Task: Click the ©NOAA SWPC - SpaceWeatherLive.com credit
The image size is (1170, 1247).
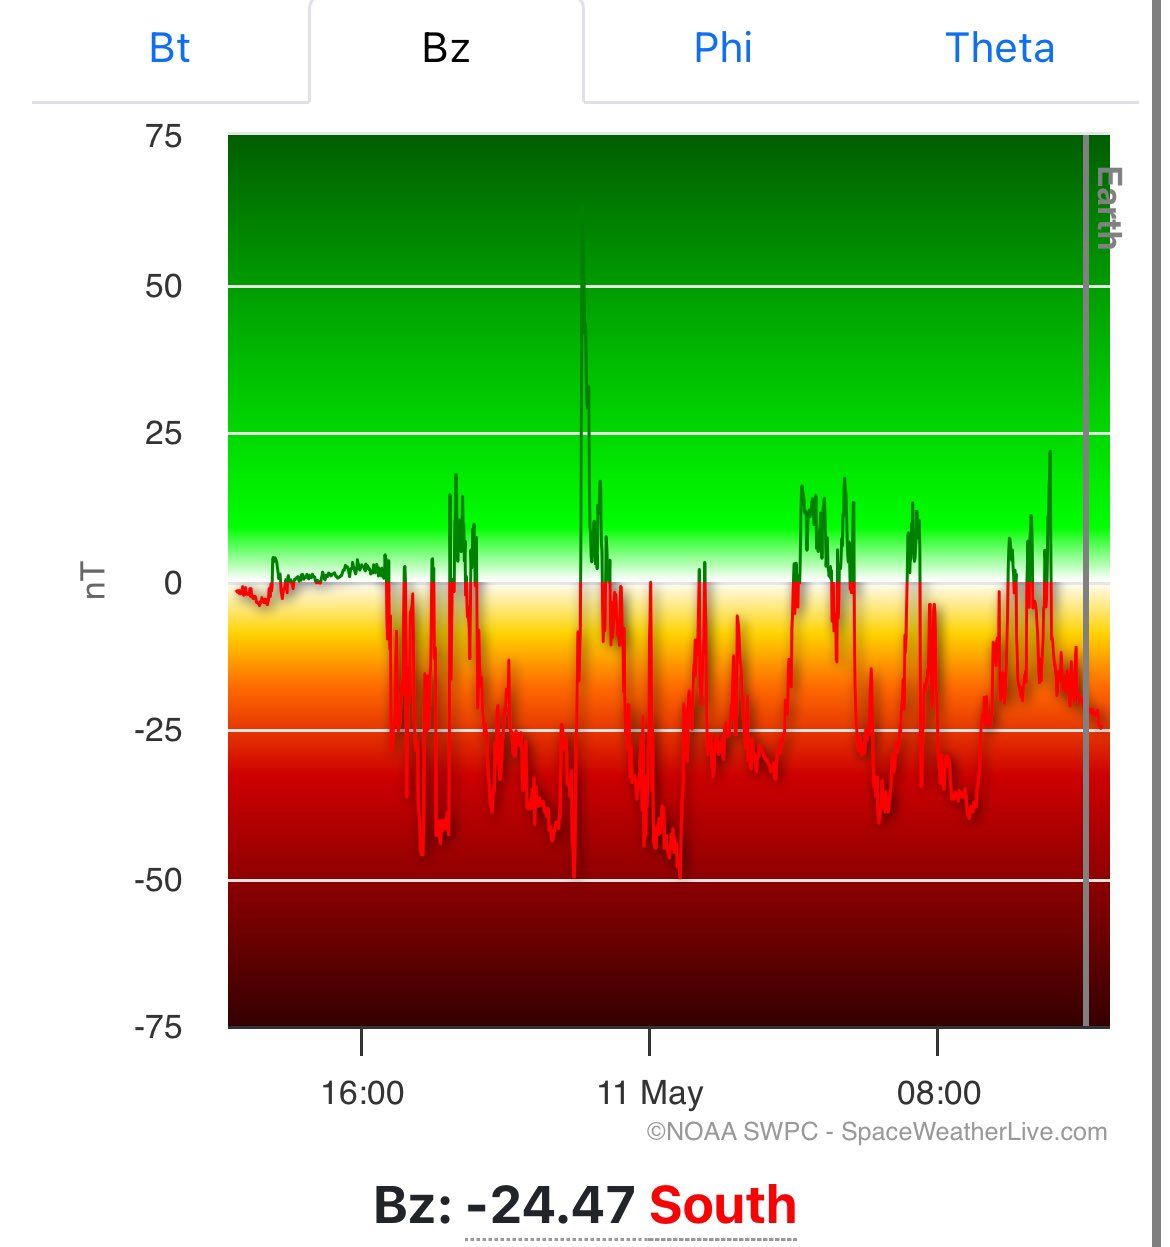Action: click(877, 1132)
